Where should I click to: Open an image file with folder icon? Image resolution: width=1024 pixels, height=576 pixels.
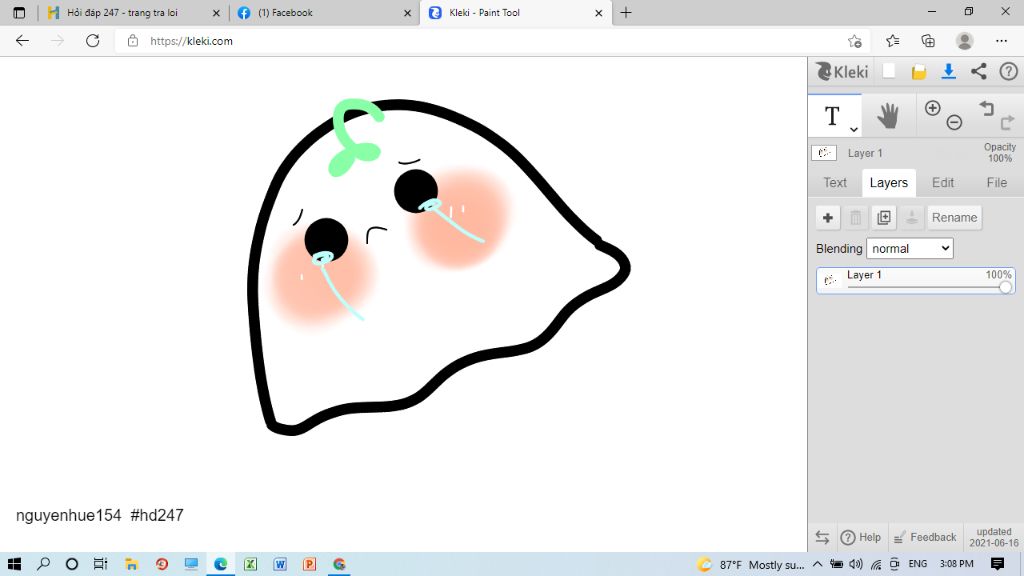pos(919,72)
